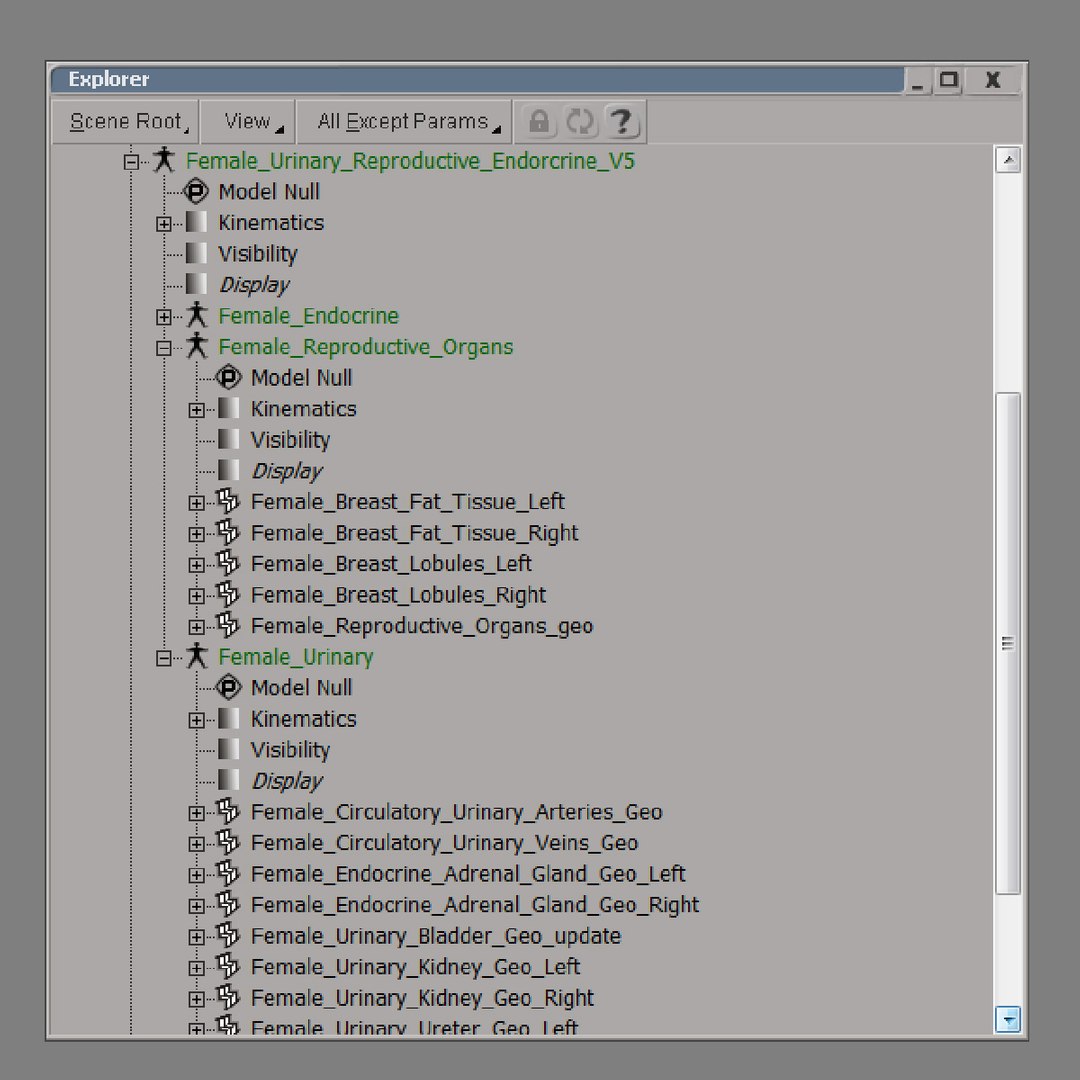Open the Scene Root scope menu
Screen dimensions: 1080x1080
pos(126,122)
